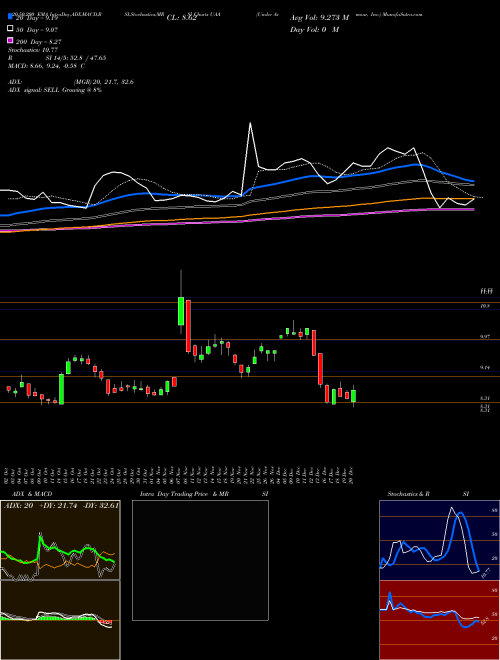500x660 pixels.
Task: Click the ADX line chart panel
Action: (x=60, y=540)
